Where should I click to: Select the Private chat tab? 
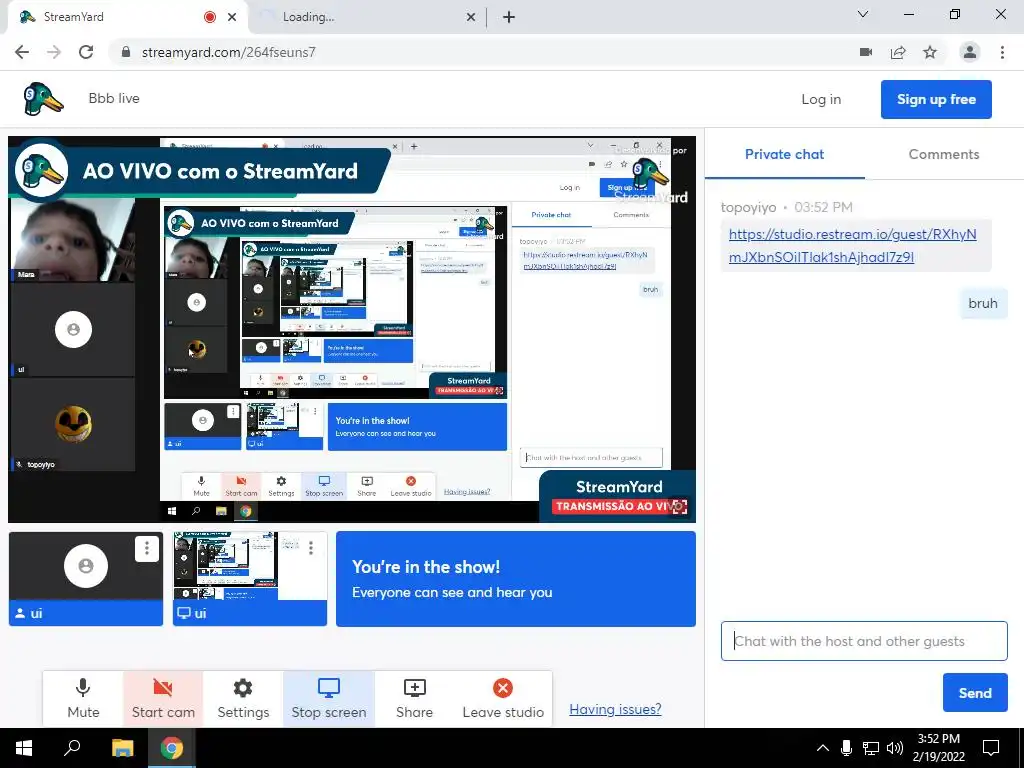[784, 154]
